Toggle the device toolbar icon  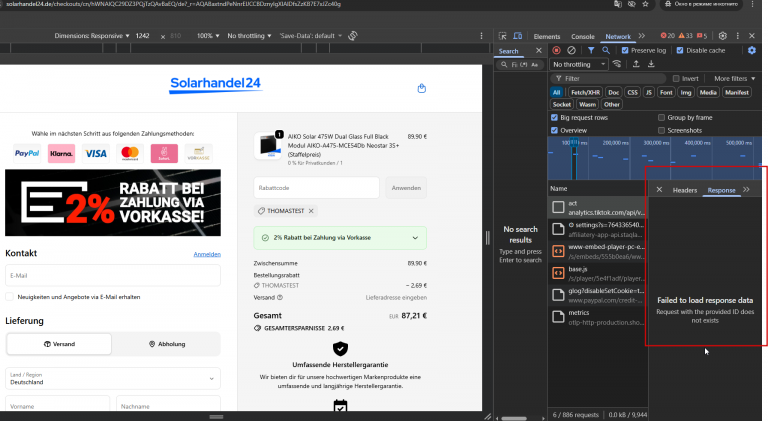coord(518,36)
